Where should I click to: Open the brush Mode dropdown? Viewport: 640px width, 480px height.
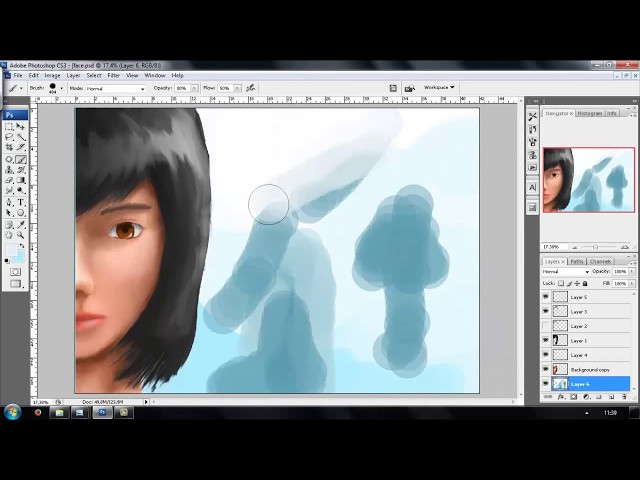pos(116,89)
